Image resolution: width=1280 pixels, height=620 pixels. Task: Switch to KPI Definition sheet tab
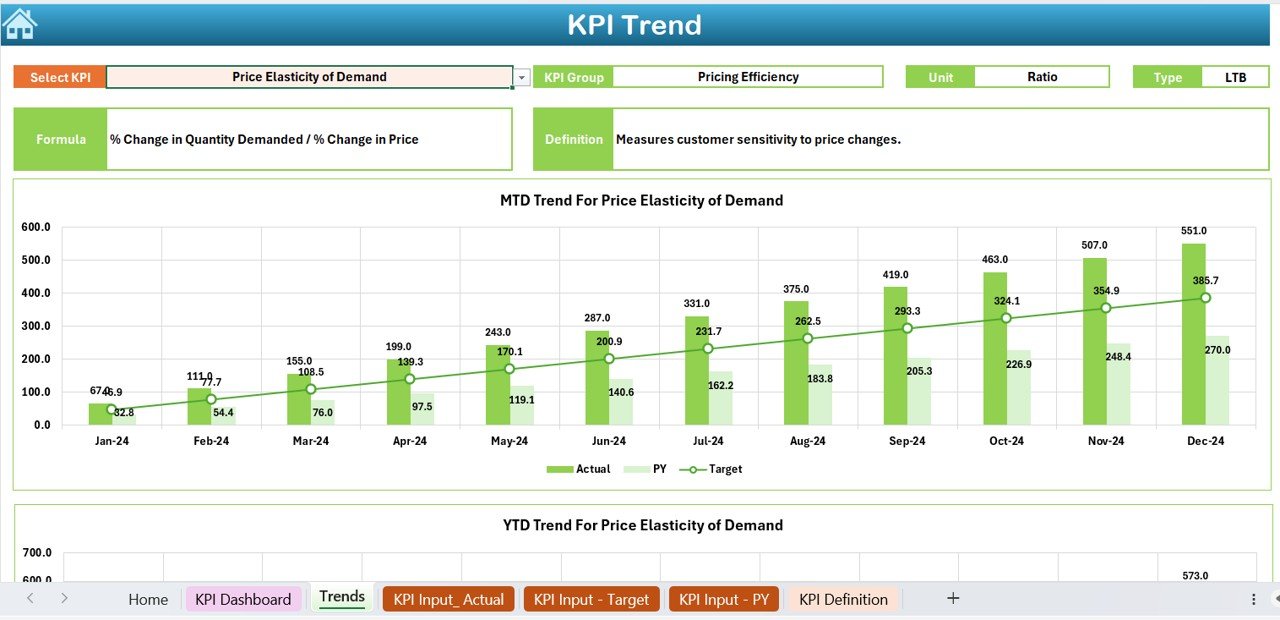(843, 599)
